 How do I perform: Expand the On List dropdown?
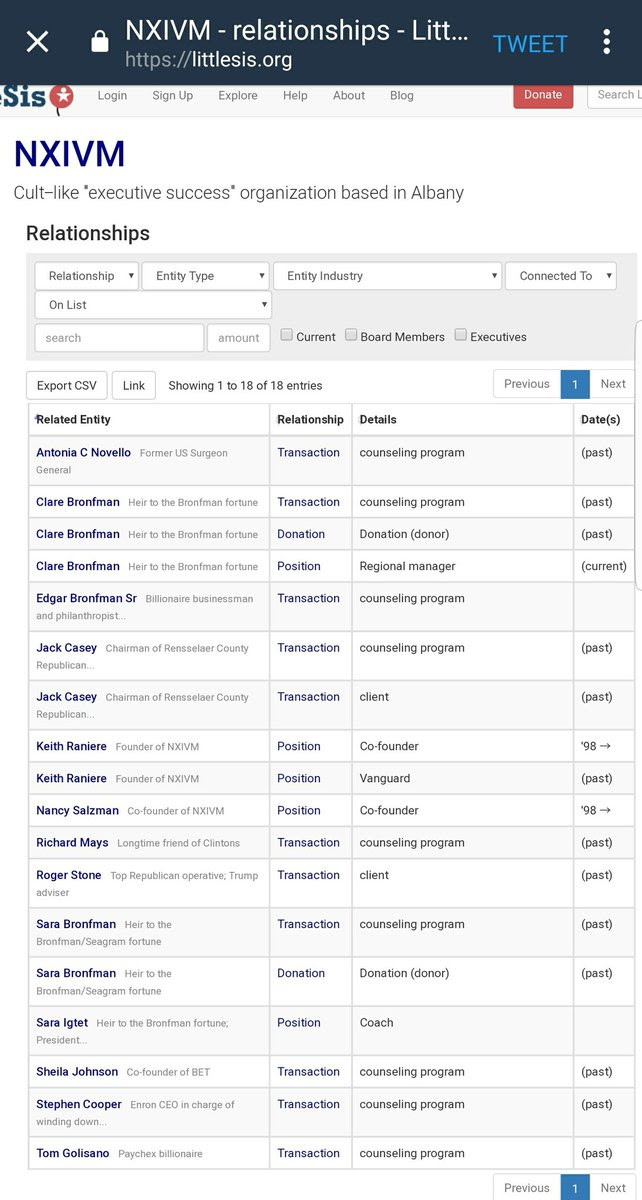[x=153, y=305]
